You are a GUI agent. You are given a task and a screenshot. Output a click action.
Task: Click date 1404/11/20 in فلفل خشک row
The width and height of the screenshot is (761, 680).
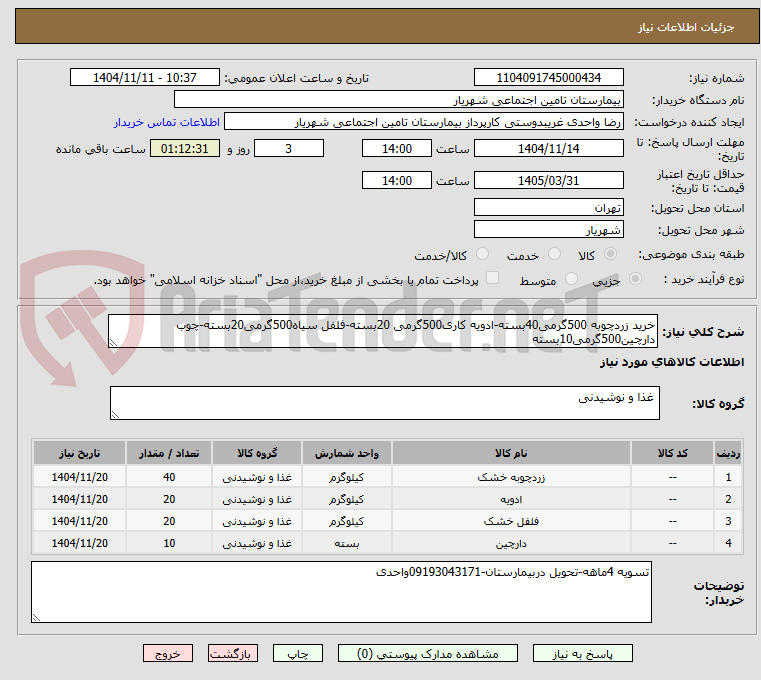(x=80, y=521)
